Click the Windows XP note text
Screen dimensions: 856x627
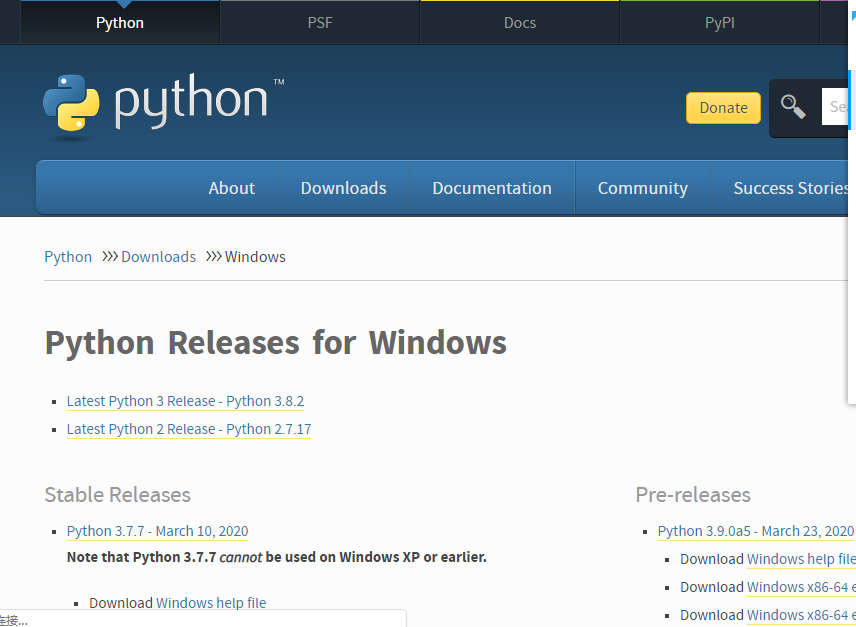(277, 557)
